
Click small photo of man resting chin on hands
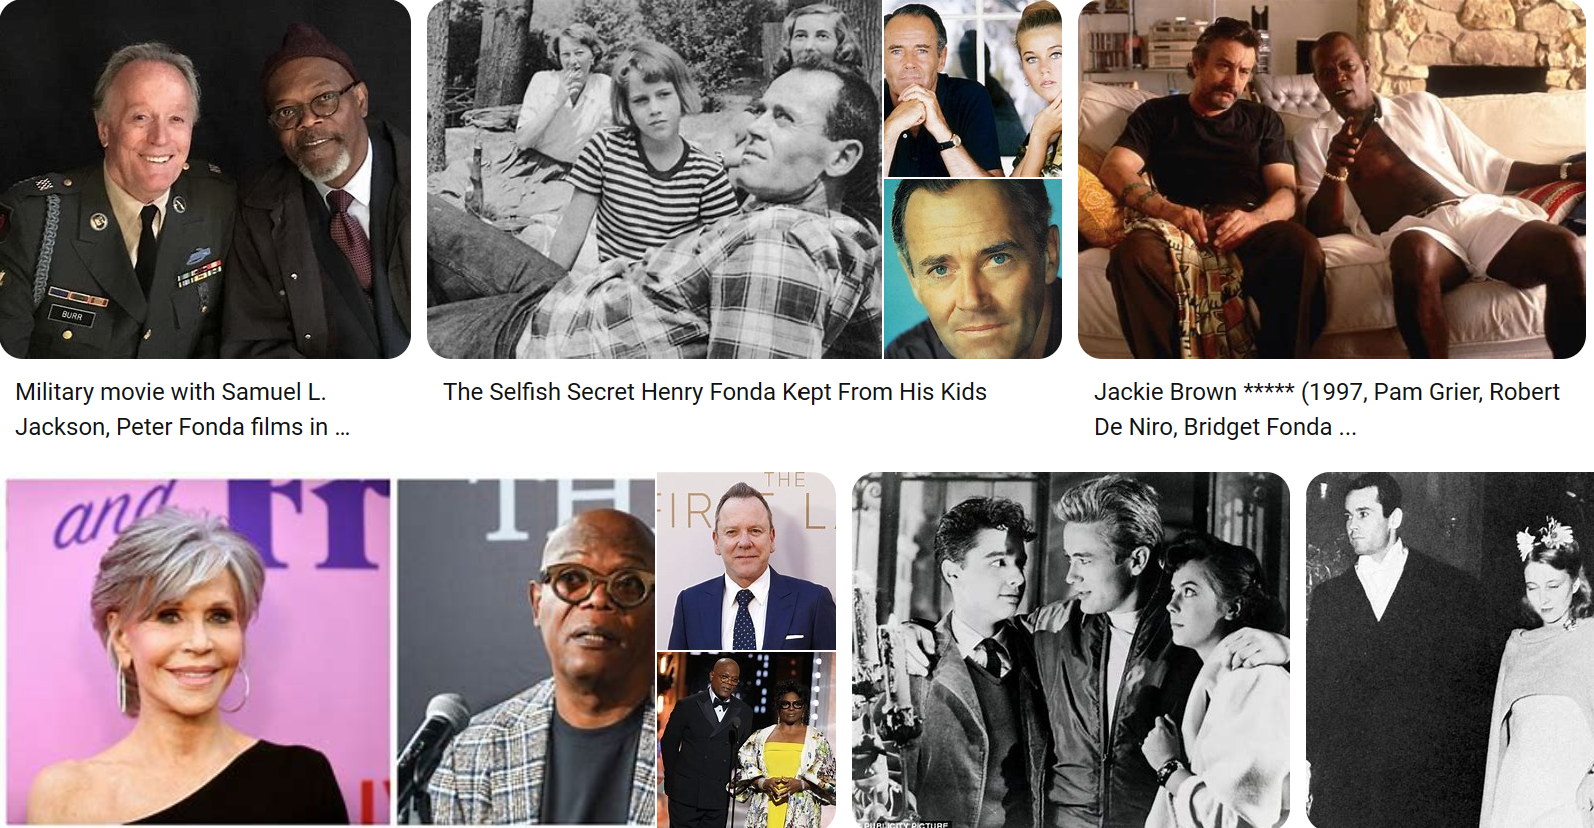coord(943,88)
